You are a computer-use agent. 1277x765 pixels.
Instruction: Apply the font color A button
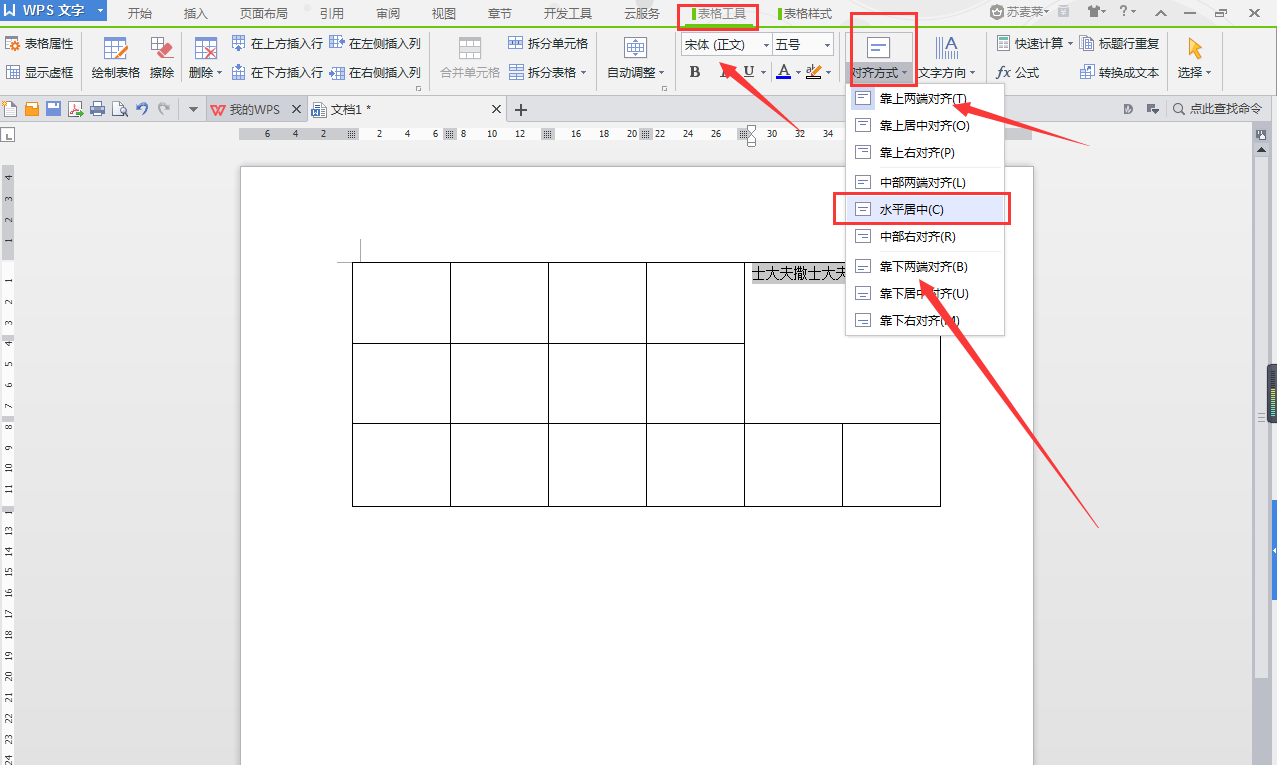784,72
